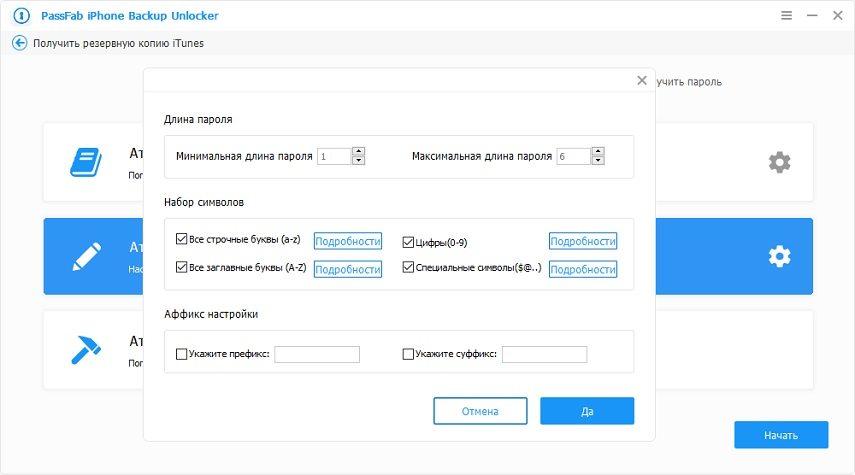Close the password settings dialog
The image size is (855, 475).
tap(642, 81)
